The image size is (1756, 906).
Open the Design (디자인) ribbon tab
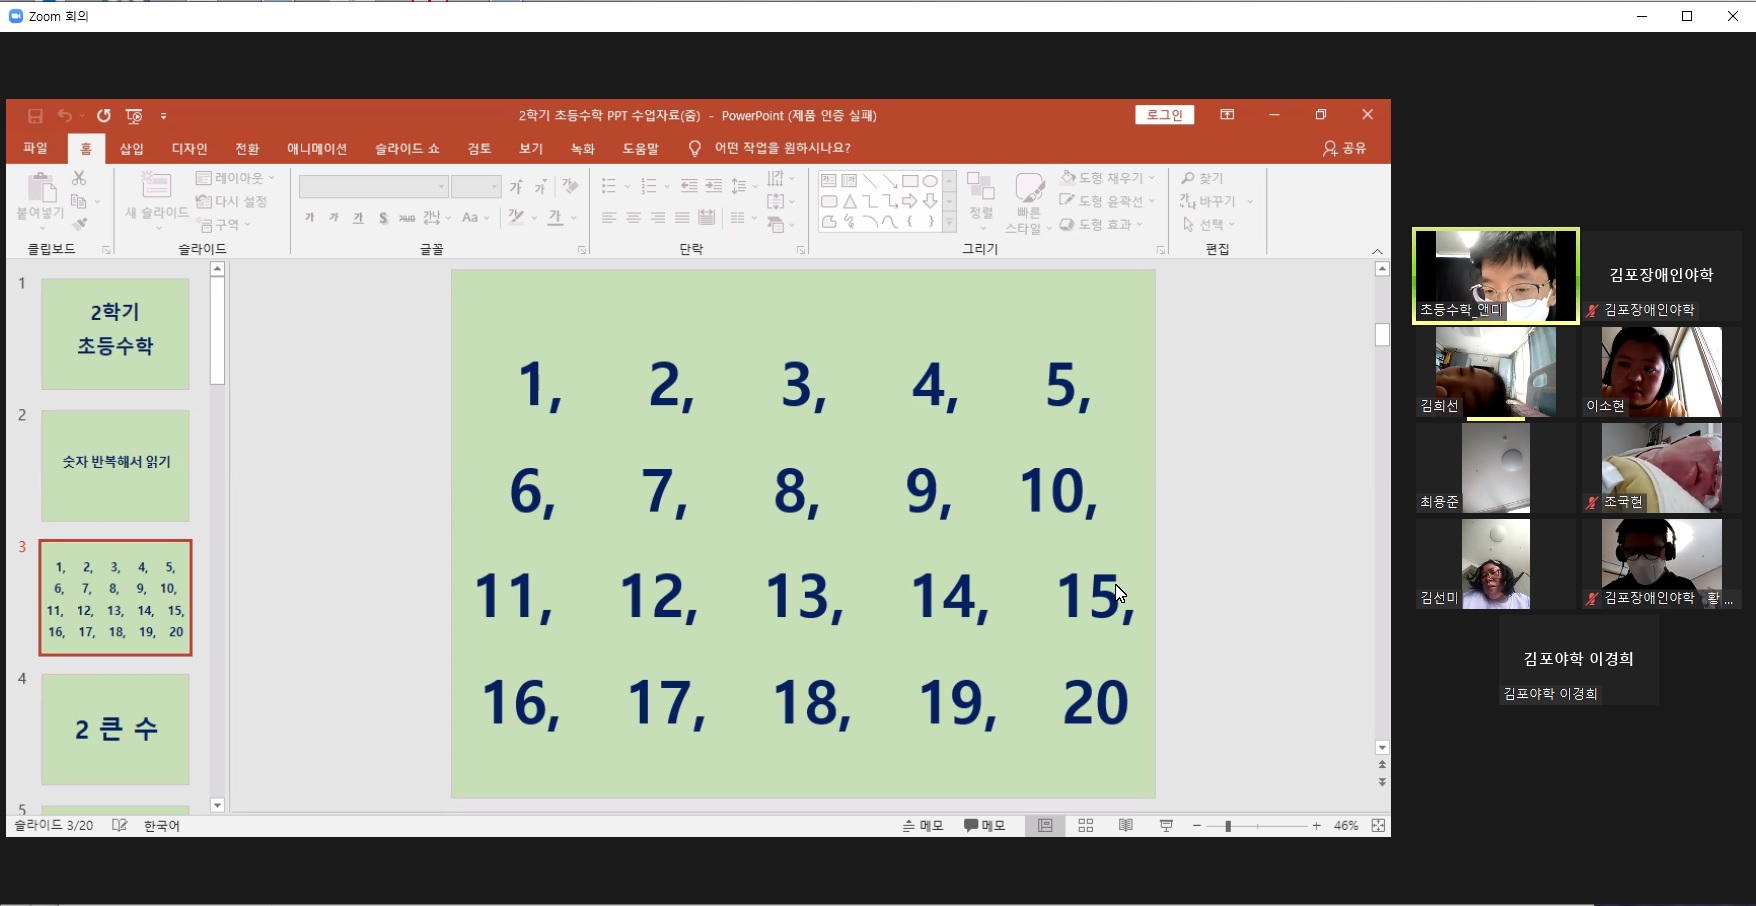pos(189,148)
